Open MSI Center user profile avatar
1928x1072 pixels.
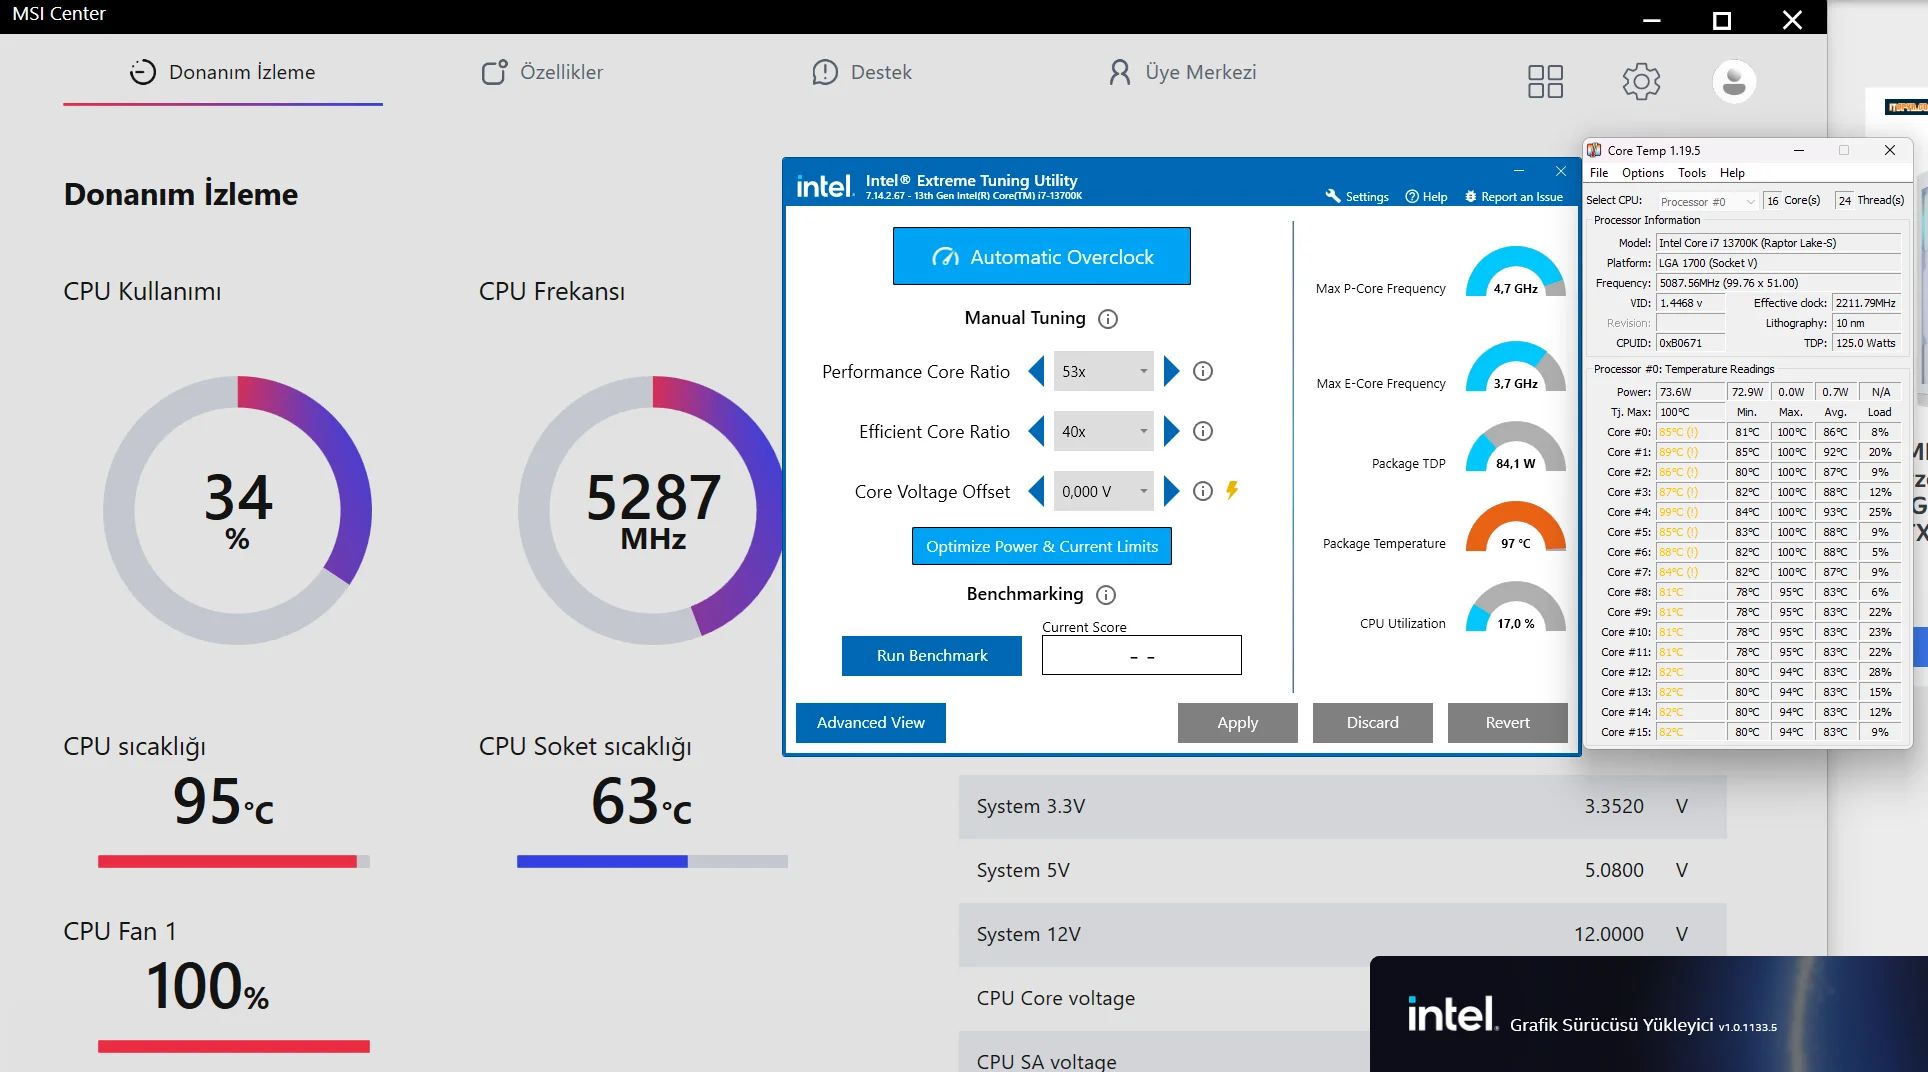1734,81
